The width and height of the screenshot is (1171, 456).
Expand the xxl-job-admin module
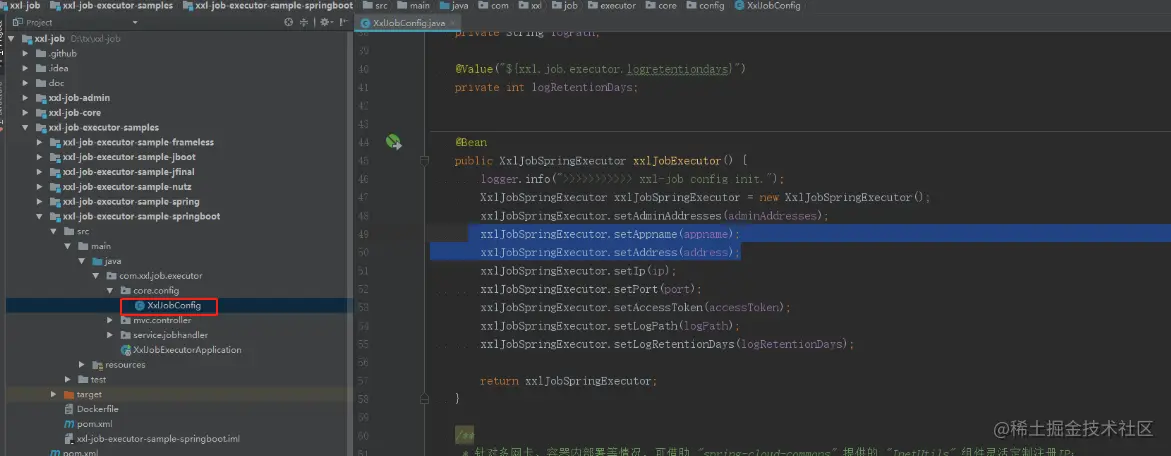tap(26, 98)
